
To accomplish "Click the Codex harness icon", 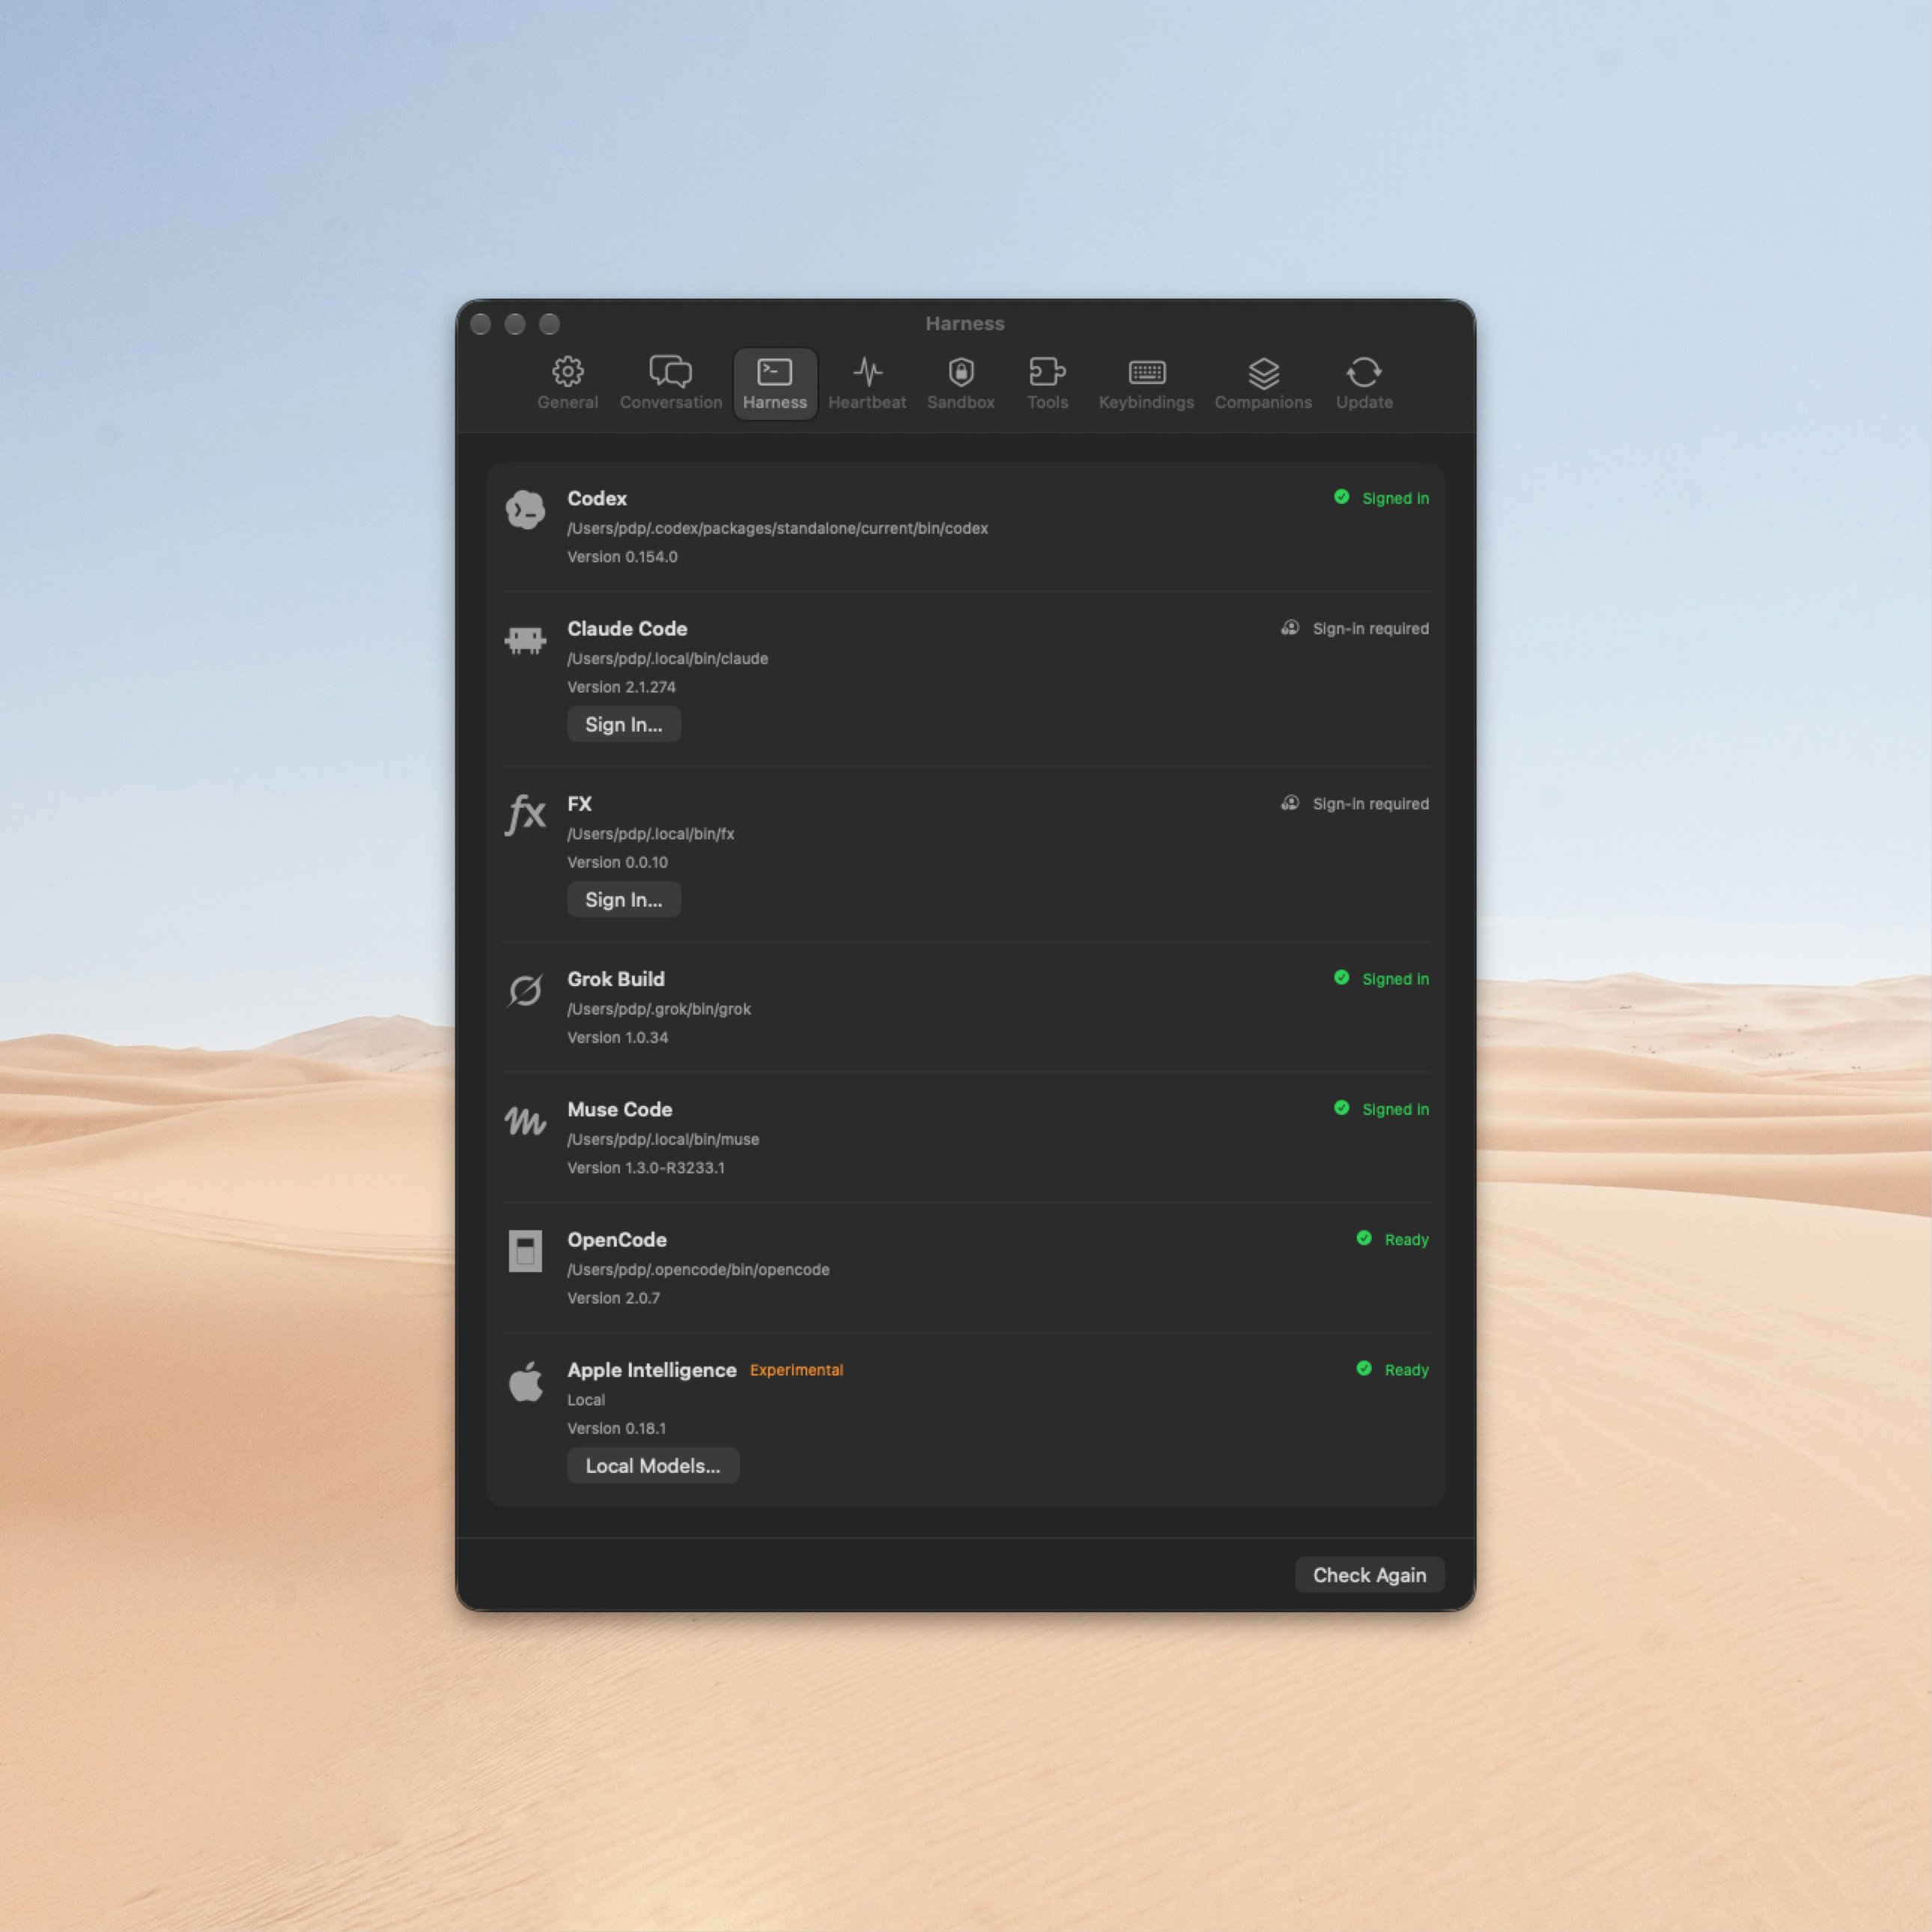I will [525, 510].
